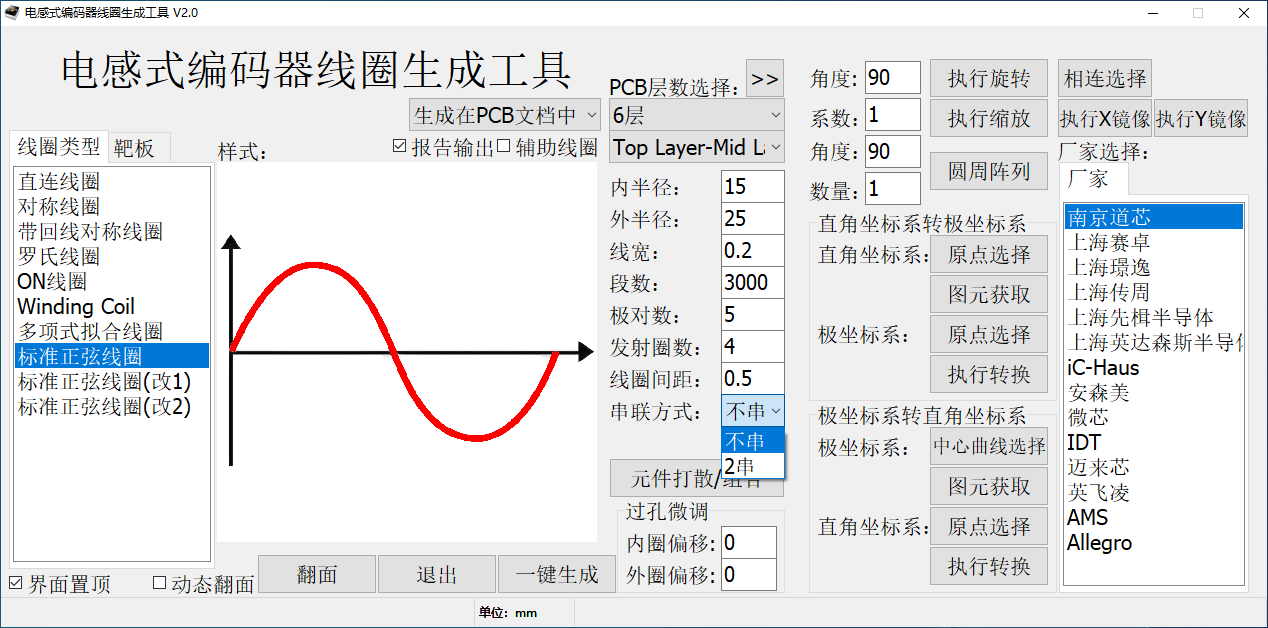
Task: Select 罗氏线圈 in coil list
Action: 112,257
